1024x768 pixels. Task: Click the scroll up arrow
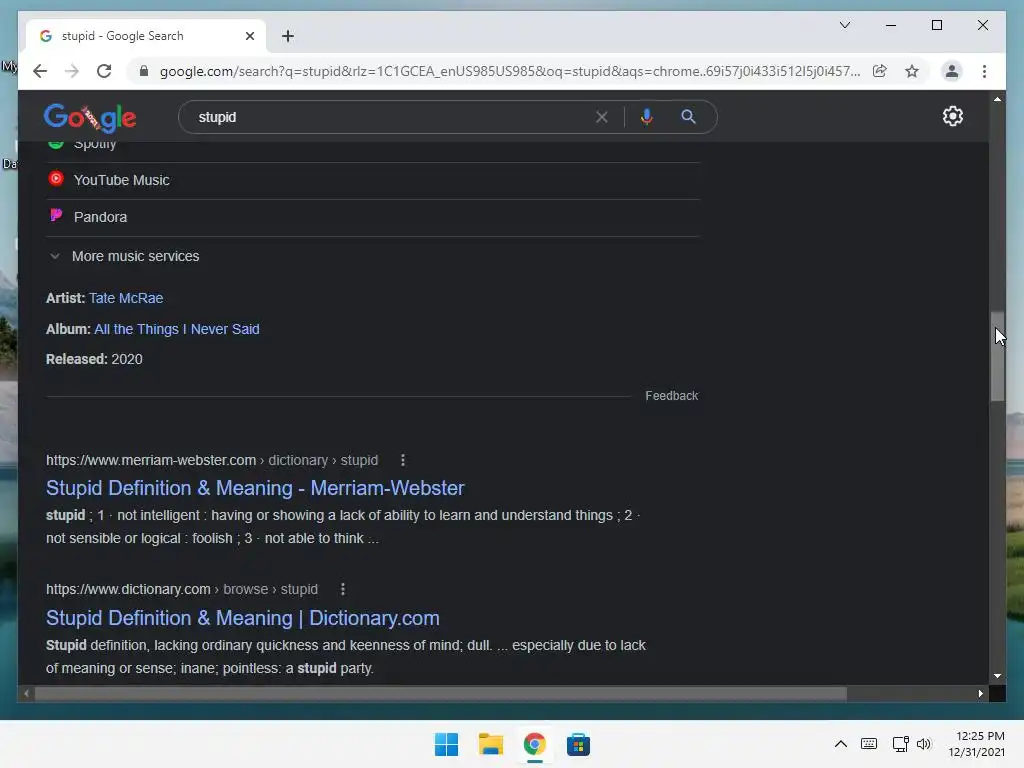pyautogui.click(x=997, y=99)
